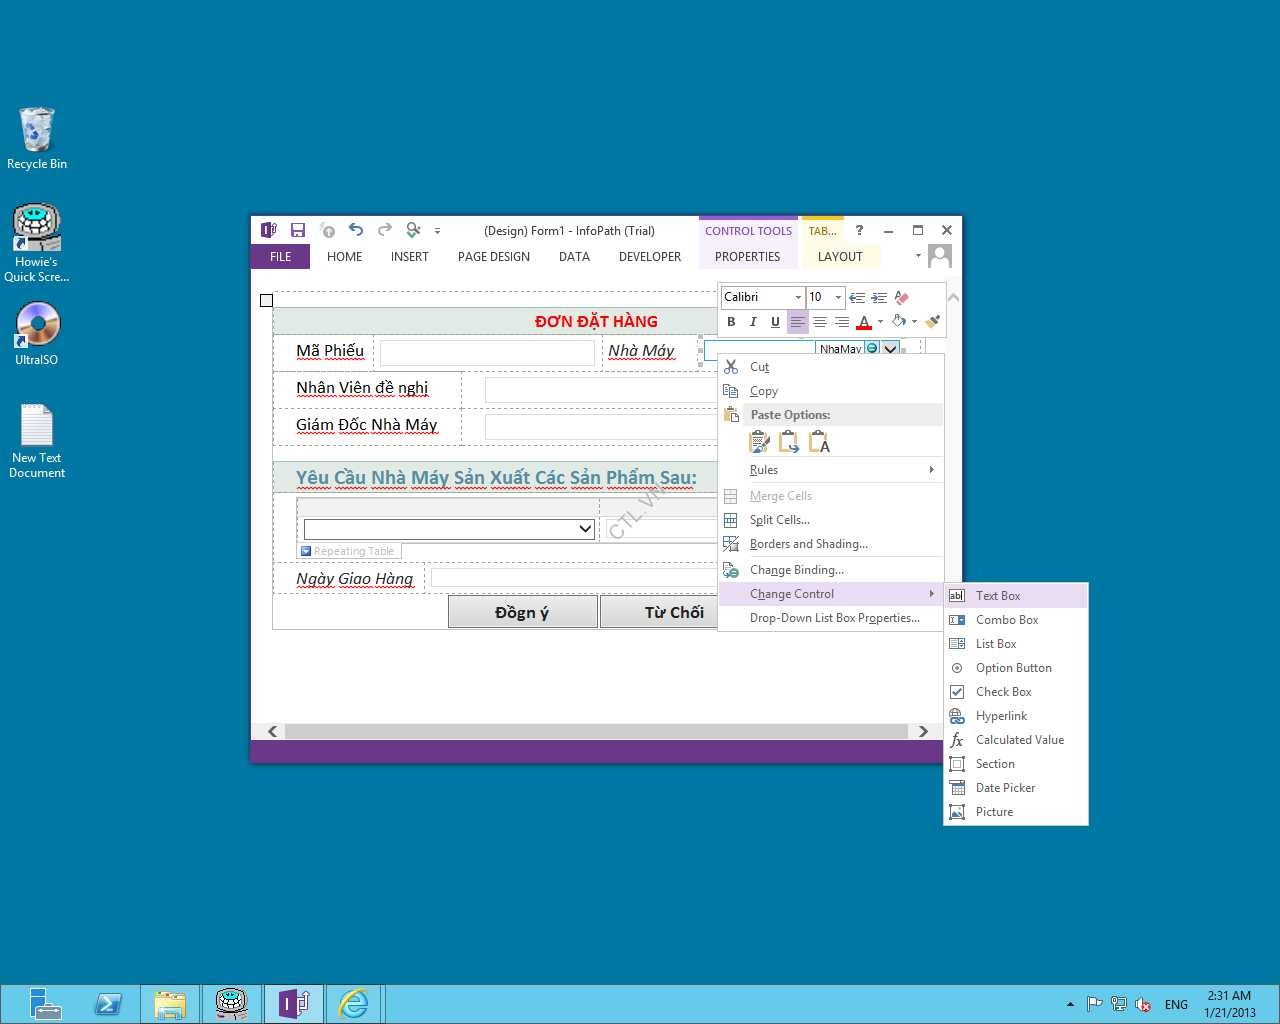Click the Mã Phiếu text field

coord(487,352)
